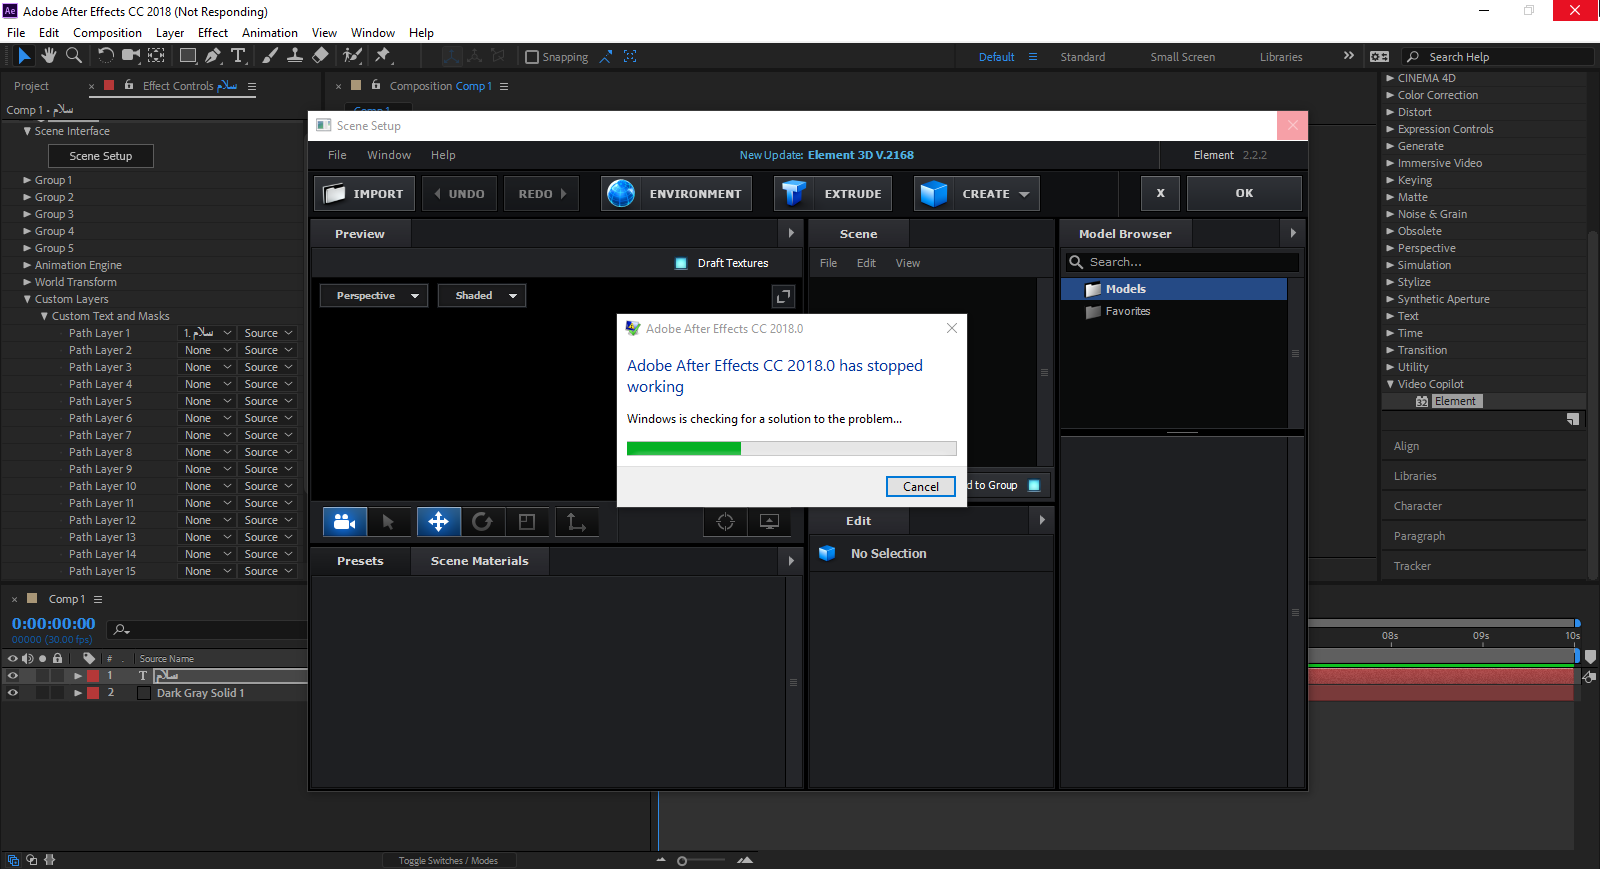The height and width of the screenshot is (869, 1600).
Task: Toggle the Effect Controls panel lock icon
Action: click(x=129, y=85)
